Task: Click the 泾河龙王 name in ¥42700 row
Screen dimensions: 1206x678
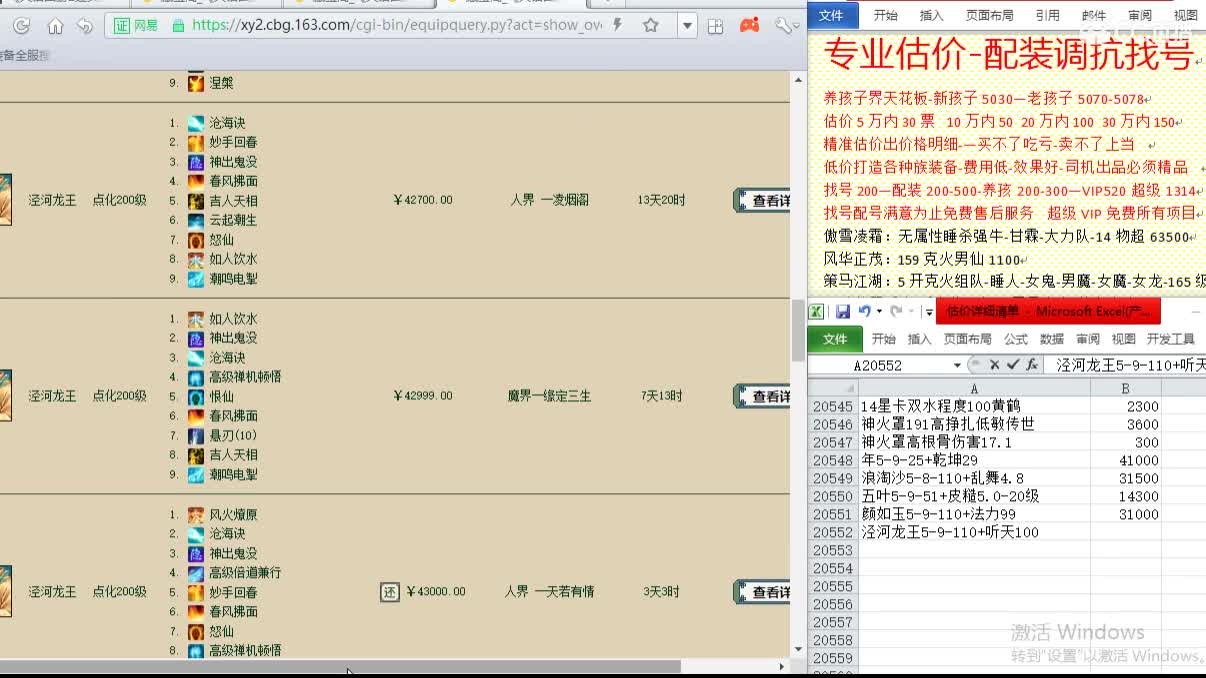Action: click(x=52, y=200)
